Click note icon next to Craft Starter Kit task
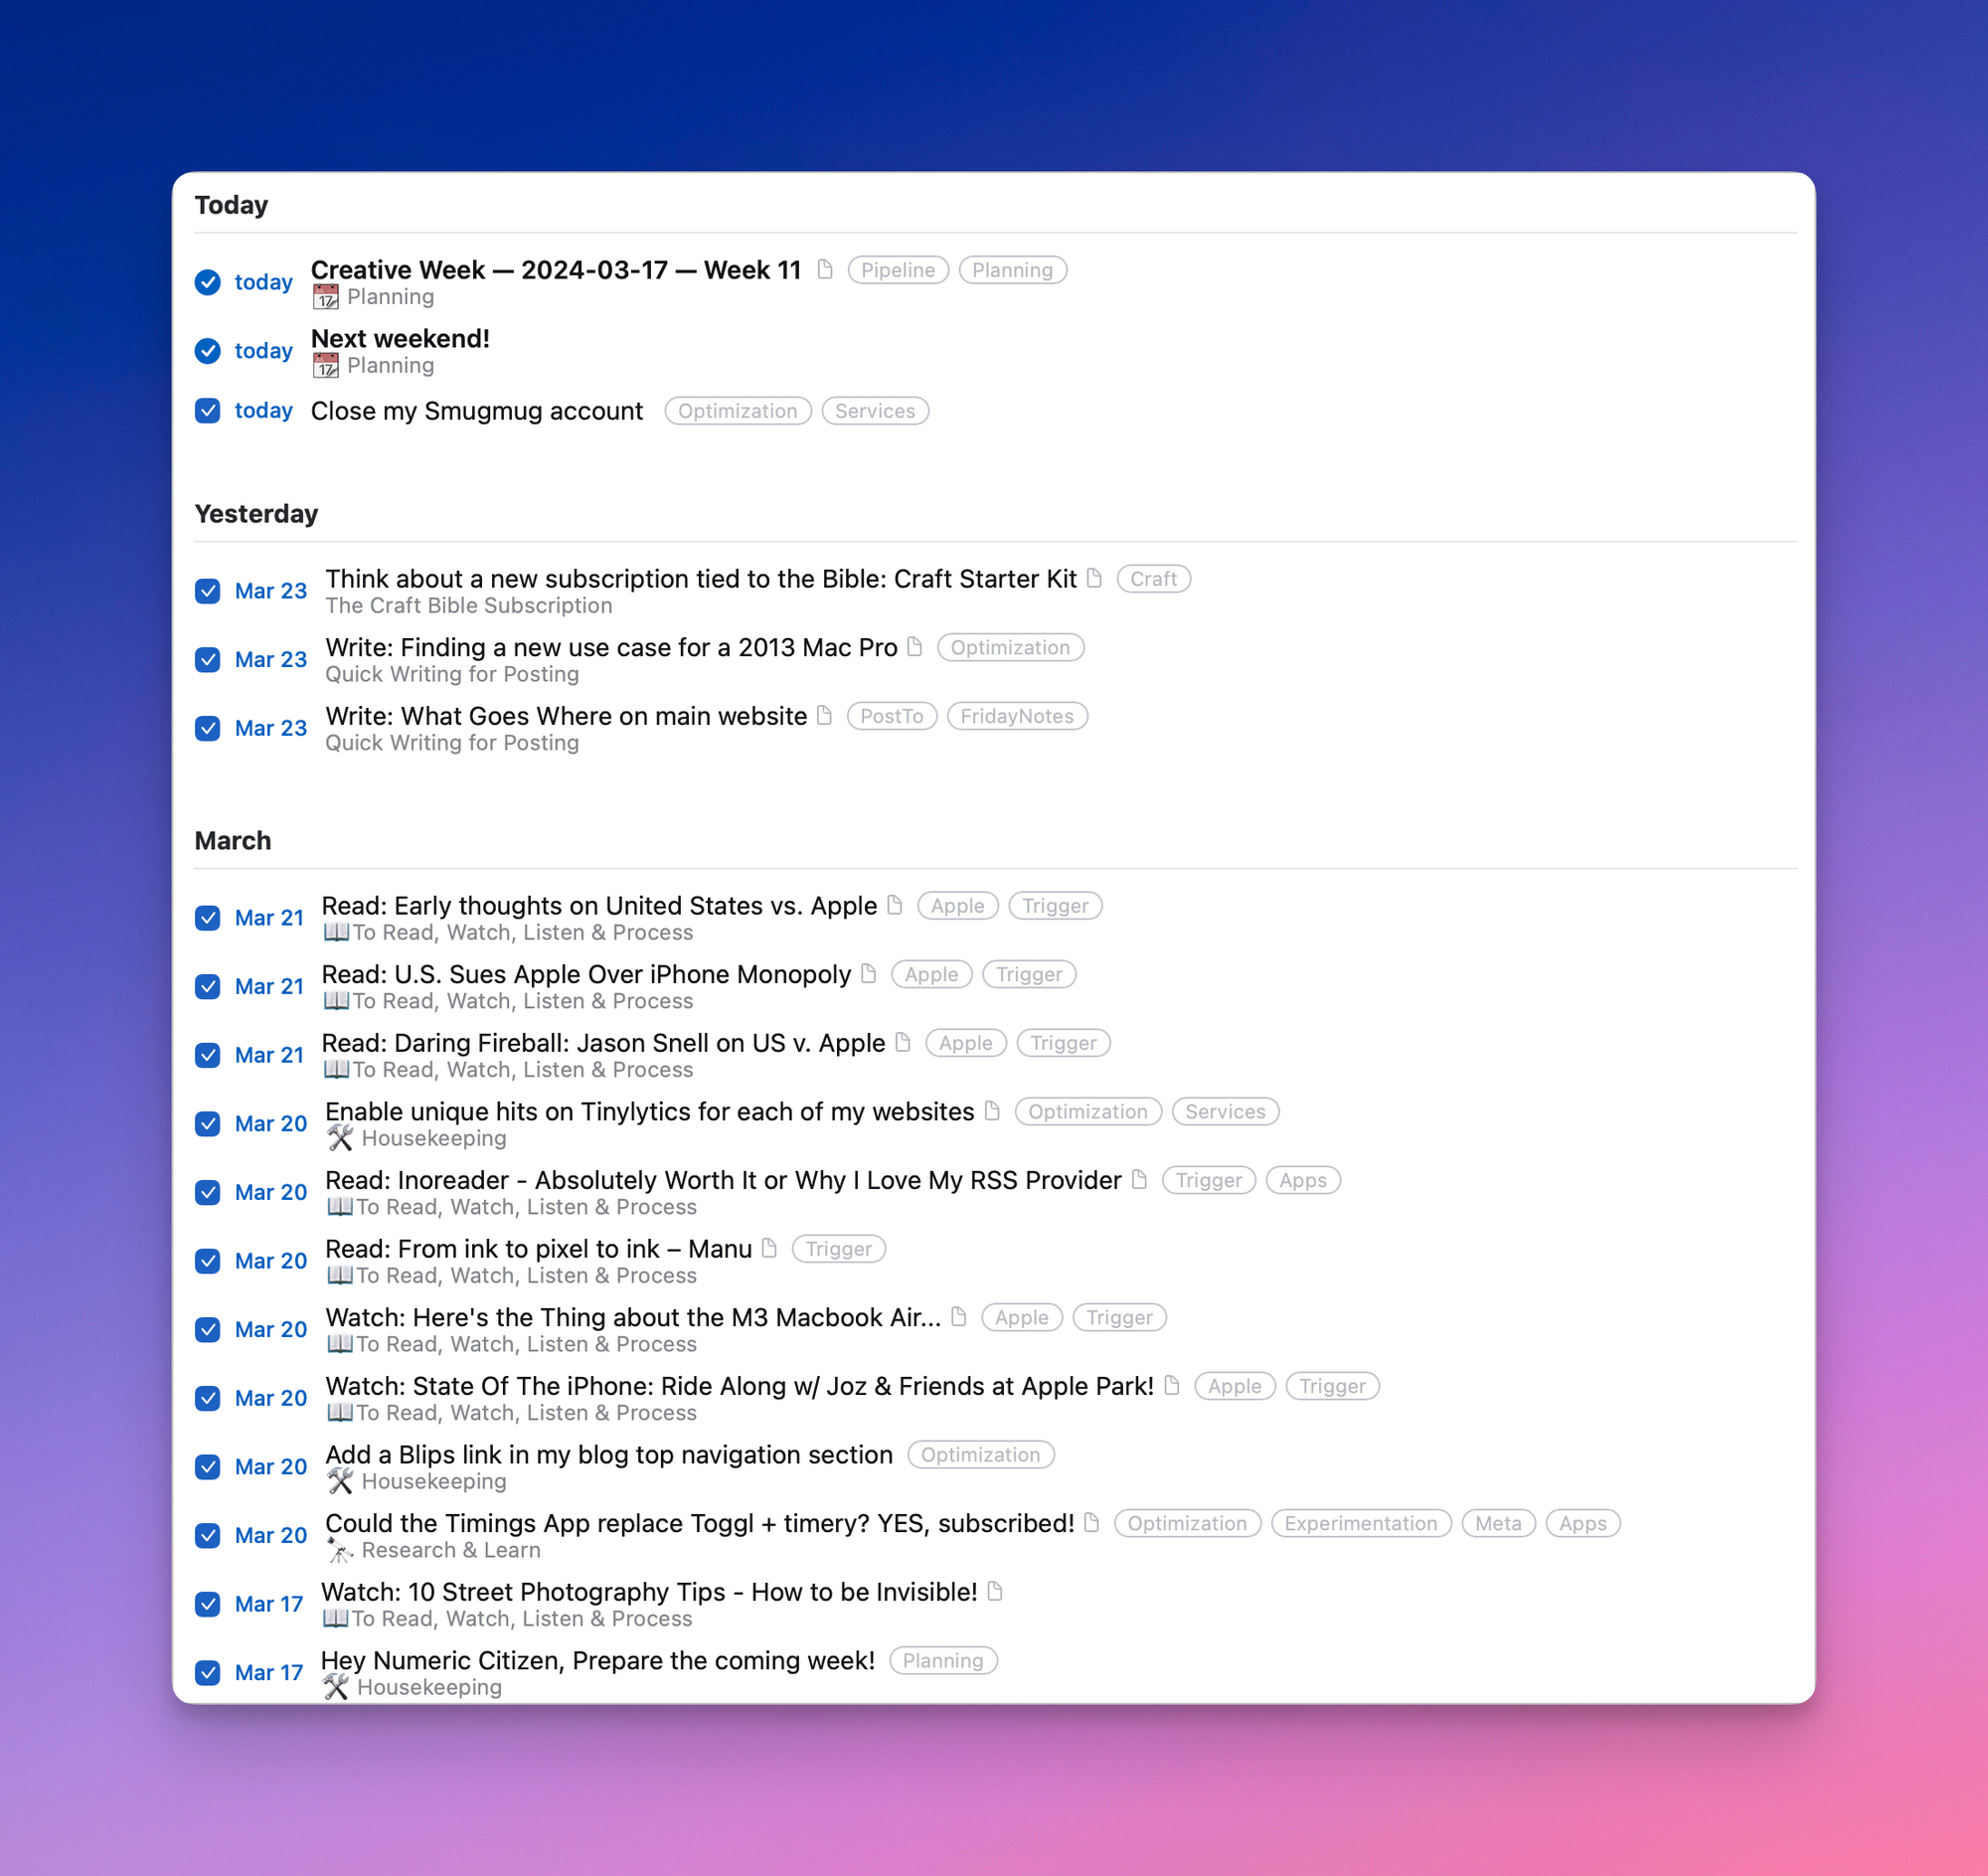The image size is (1988, 1876). click(x=1094, y=578)
